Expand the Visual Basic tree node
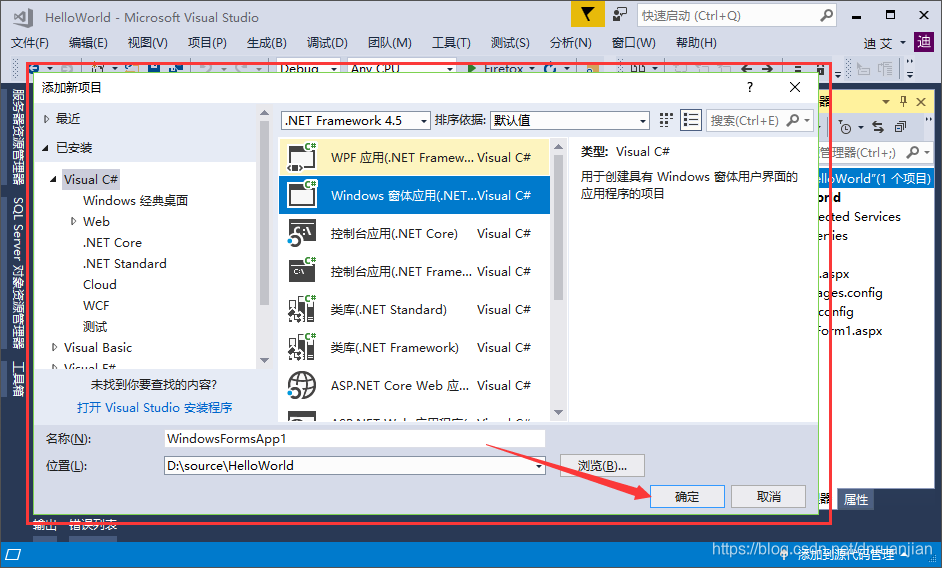The height and width of the screenshot is (568, 942). [x=54, y=347]
